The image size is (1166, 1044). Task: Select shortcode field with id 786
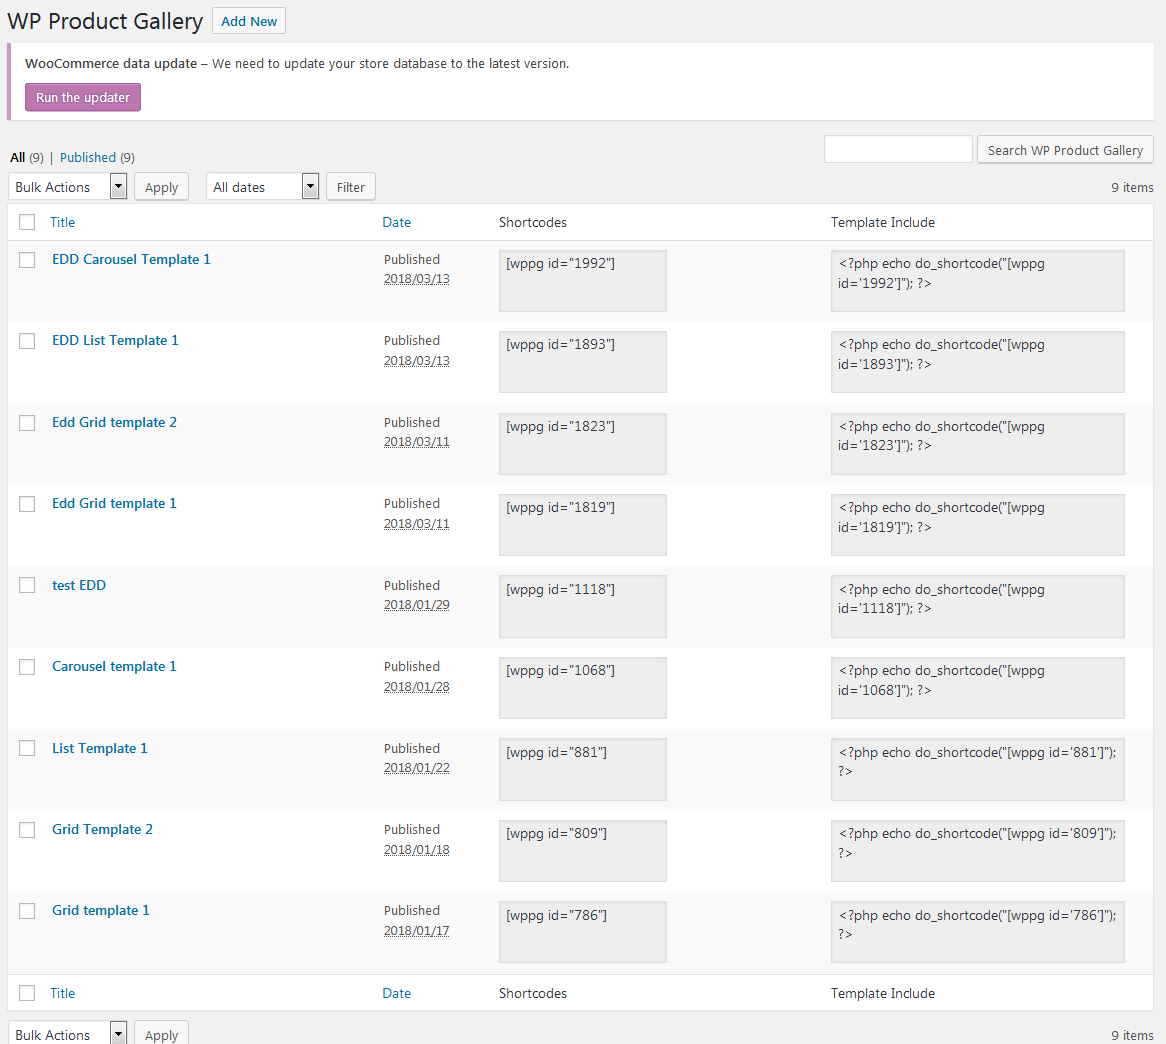click(582, 932)
